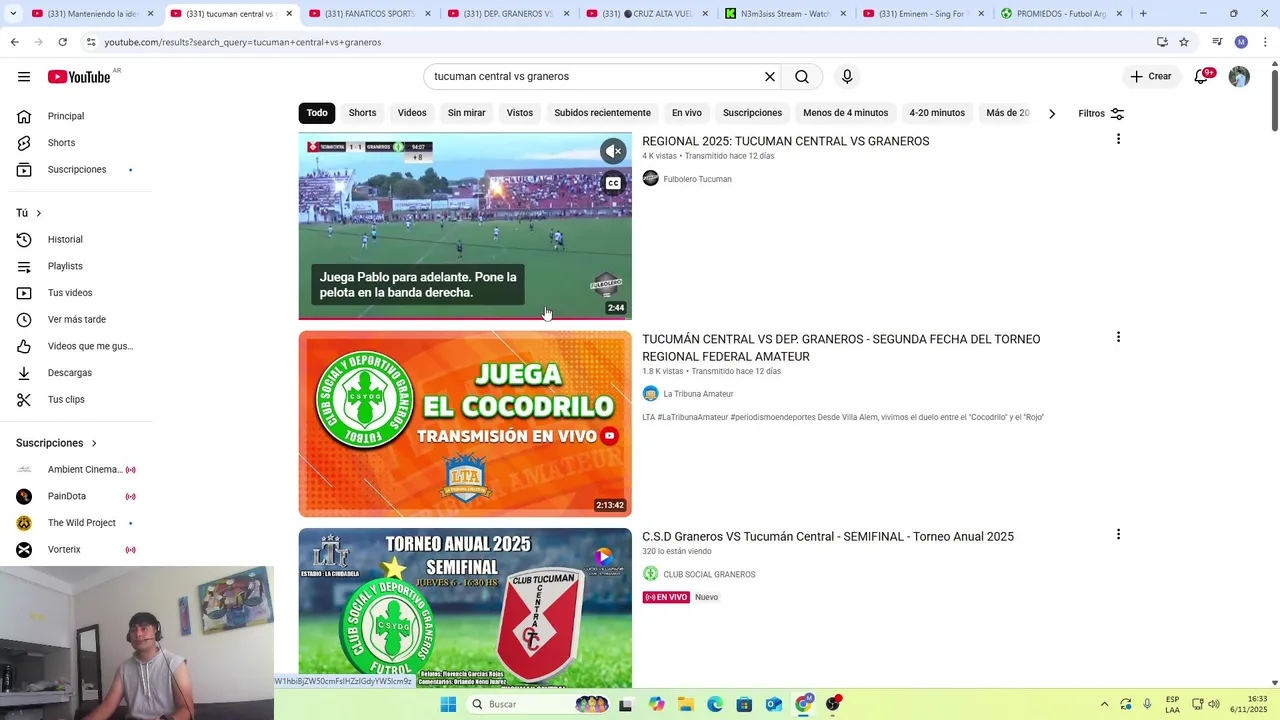The image size is (1280, 720).
Task: Select the Sin mirar filter chip
Action: coord(466,113)
